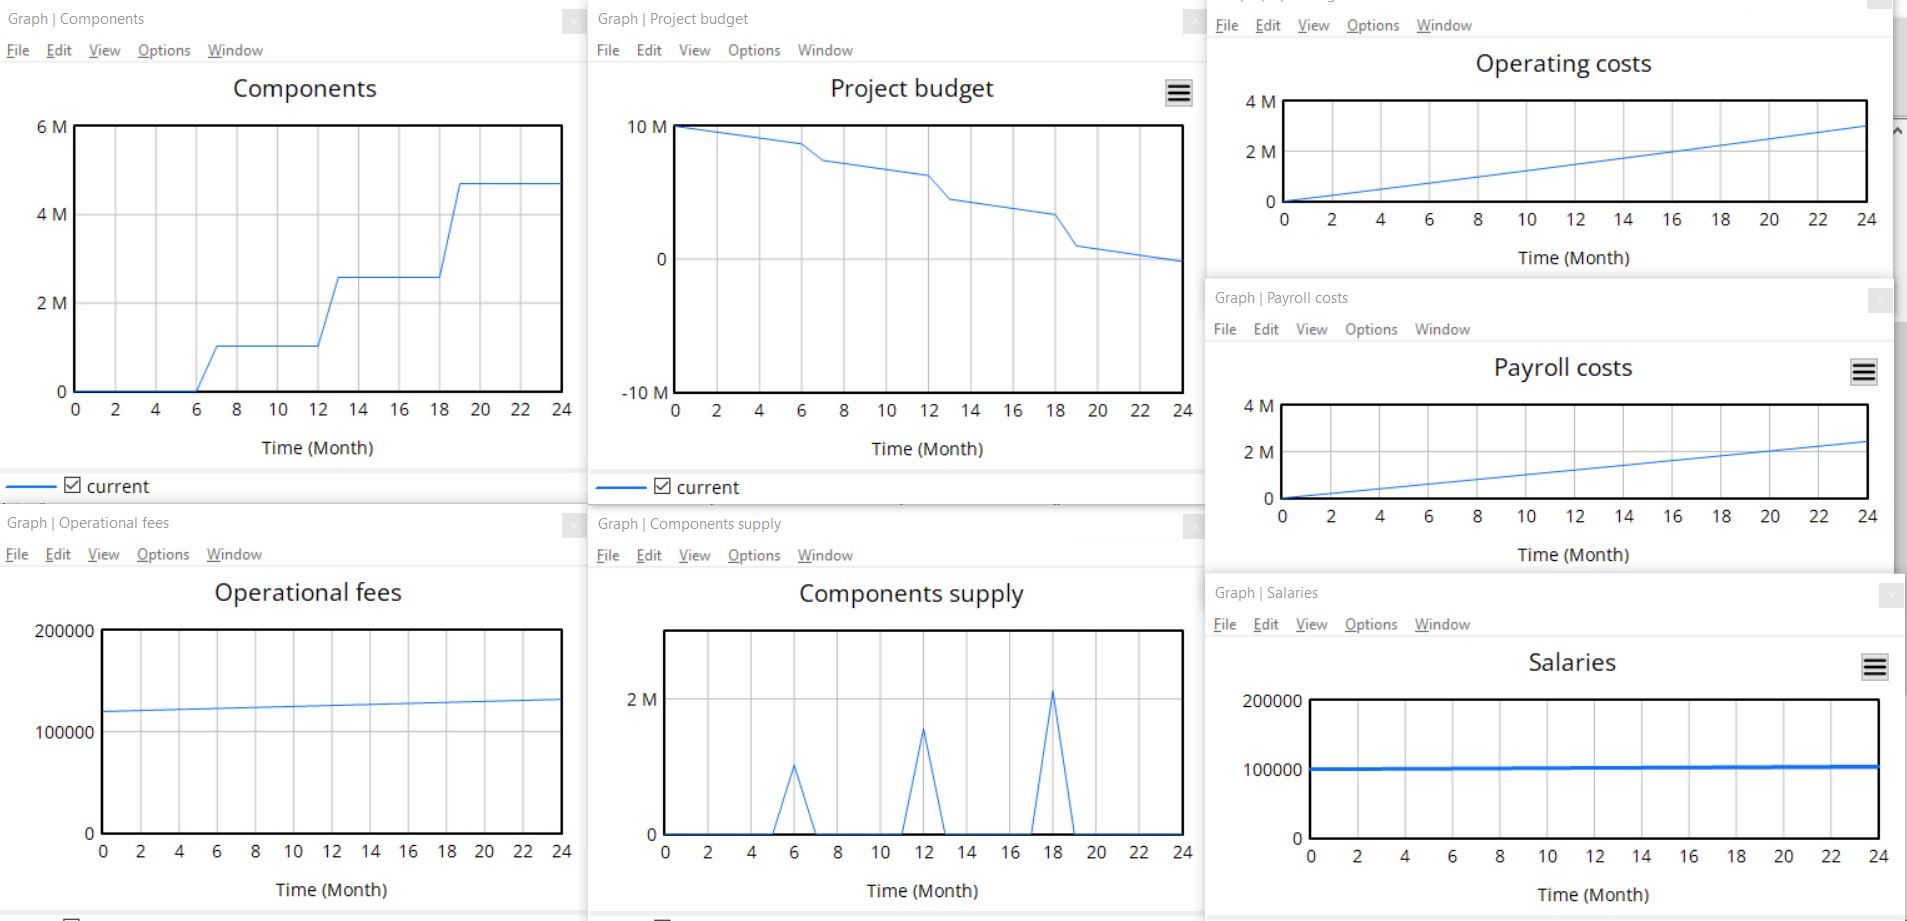Click the blue line sample in Components legend
Viewport: 1907px width, 921px height.
(31, 487)
